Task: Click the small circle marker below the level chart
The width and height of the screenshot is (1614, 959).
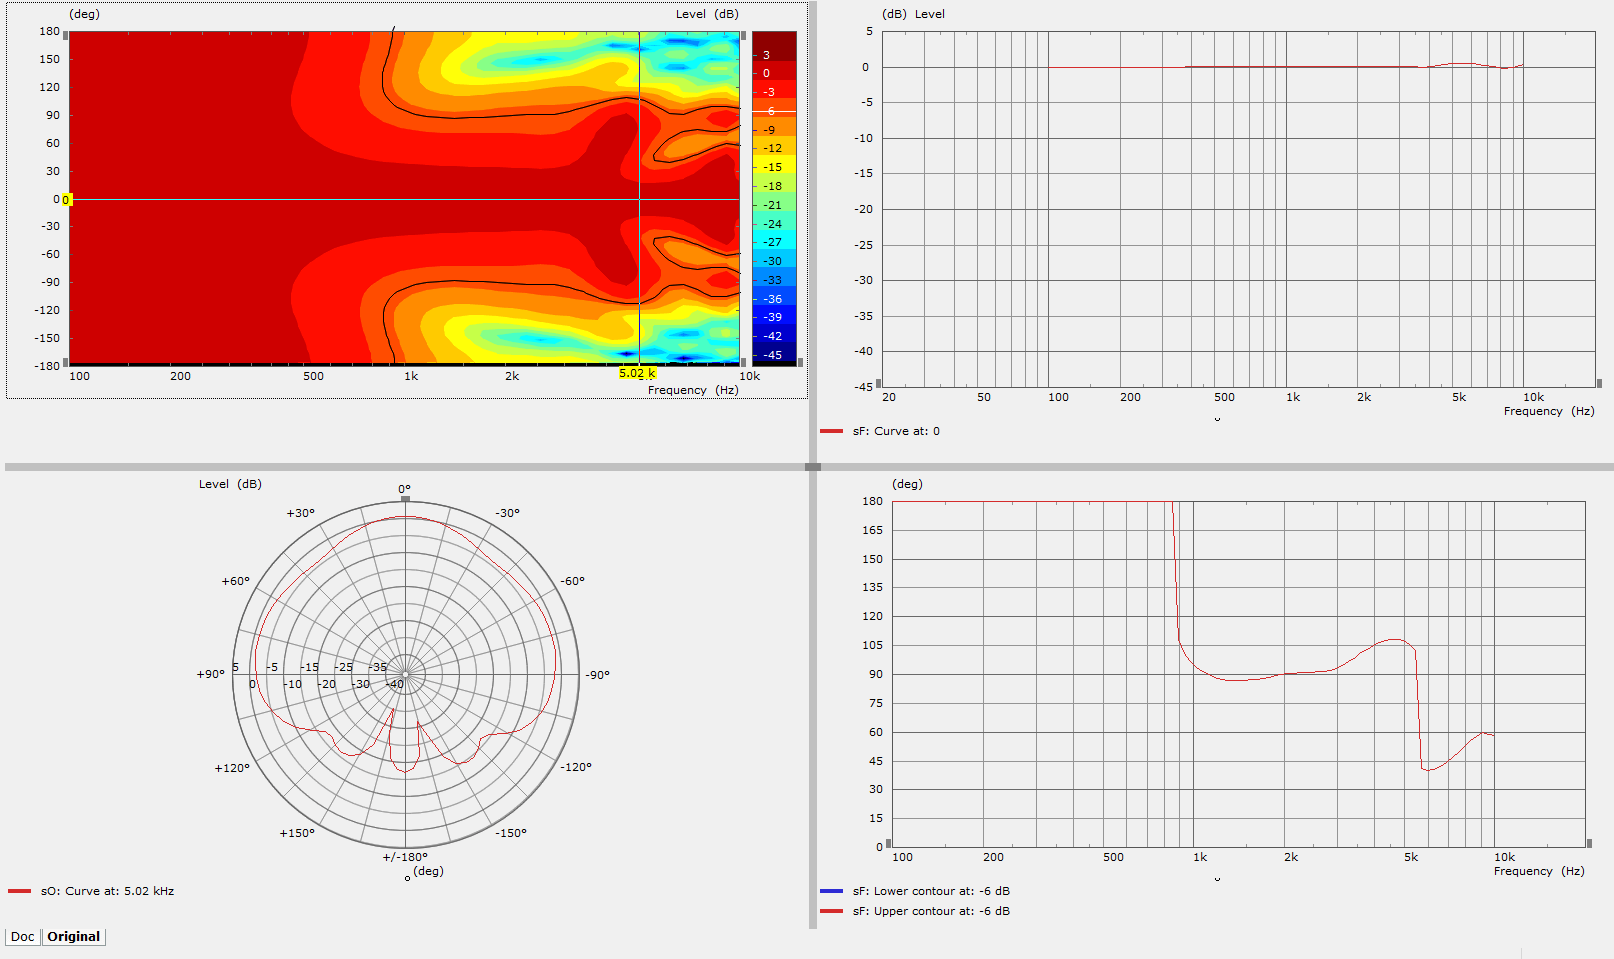Action: (x=1217, y=419)
